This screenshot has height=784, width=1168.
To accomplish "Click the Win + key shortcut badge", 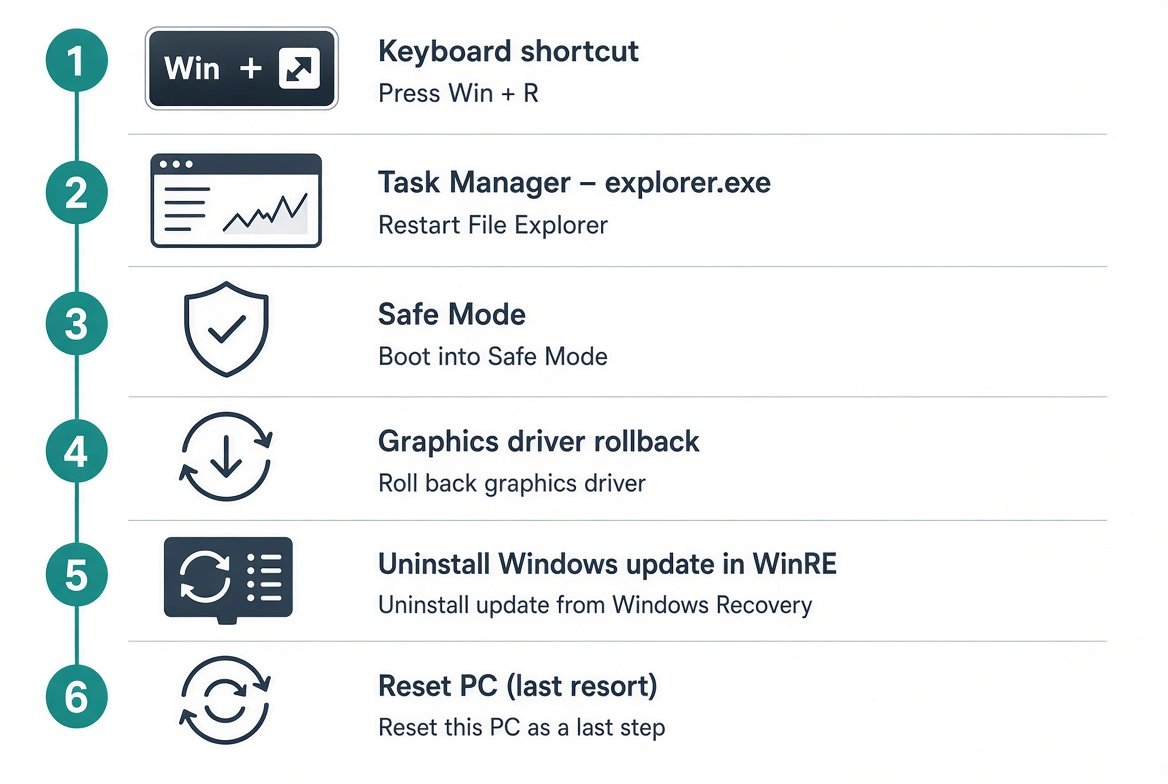I will pos(241,69).
